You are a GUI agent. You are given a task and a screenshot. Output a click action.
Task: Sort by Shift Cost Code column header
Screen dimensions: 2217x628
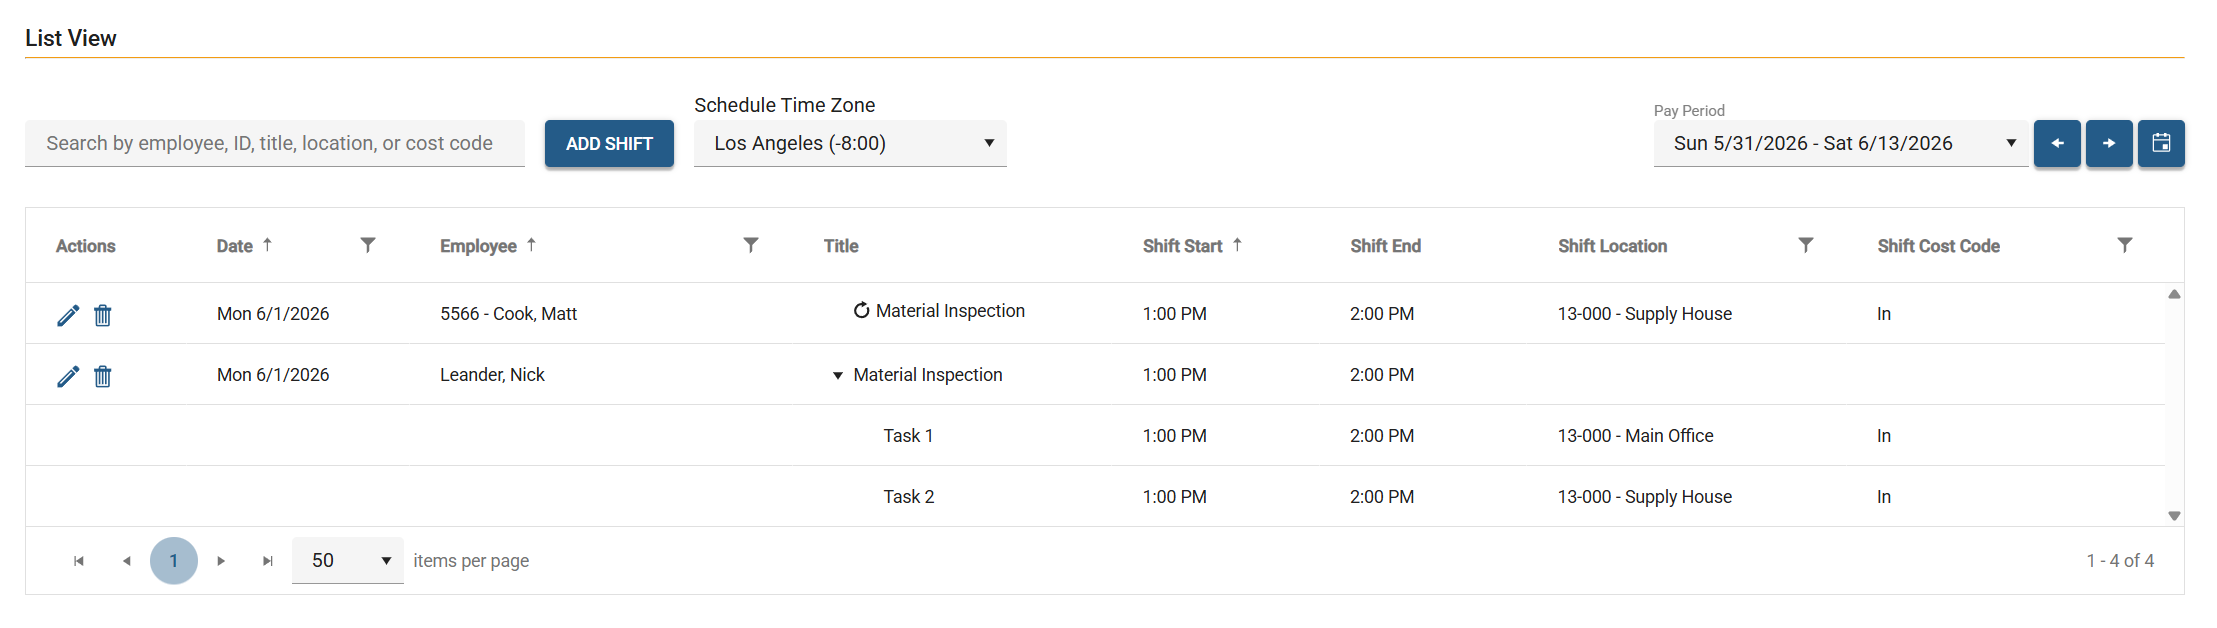click(1938, 246)
